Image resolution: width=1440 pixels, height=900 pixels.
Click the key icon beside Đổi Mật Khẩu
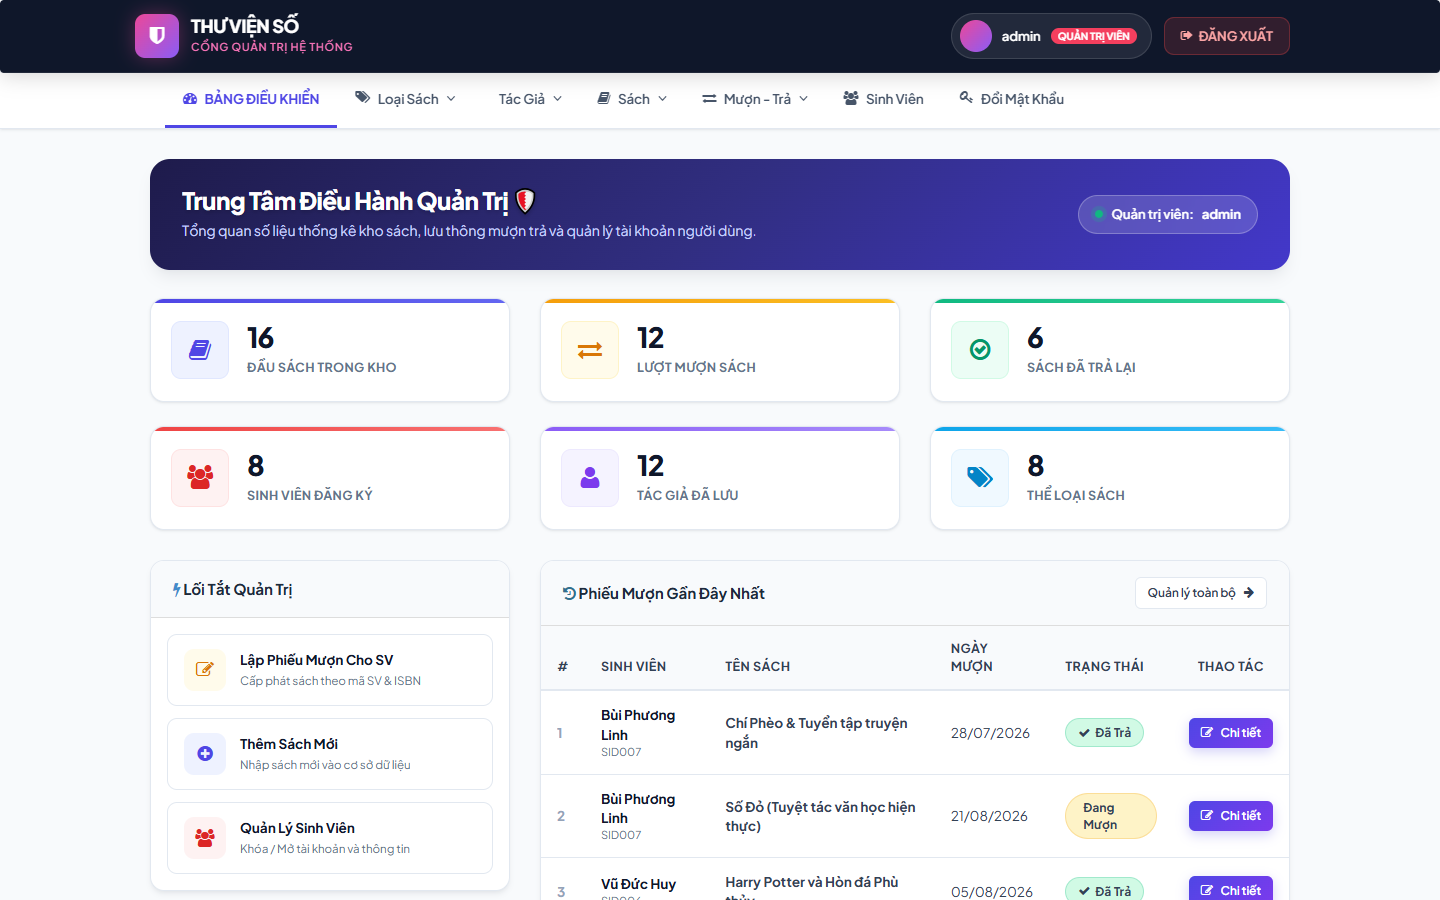(966, 98)
